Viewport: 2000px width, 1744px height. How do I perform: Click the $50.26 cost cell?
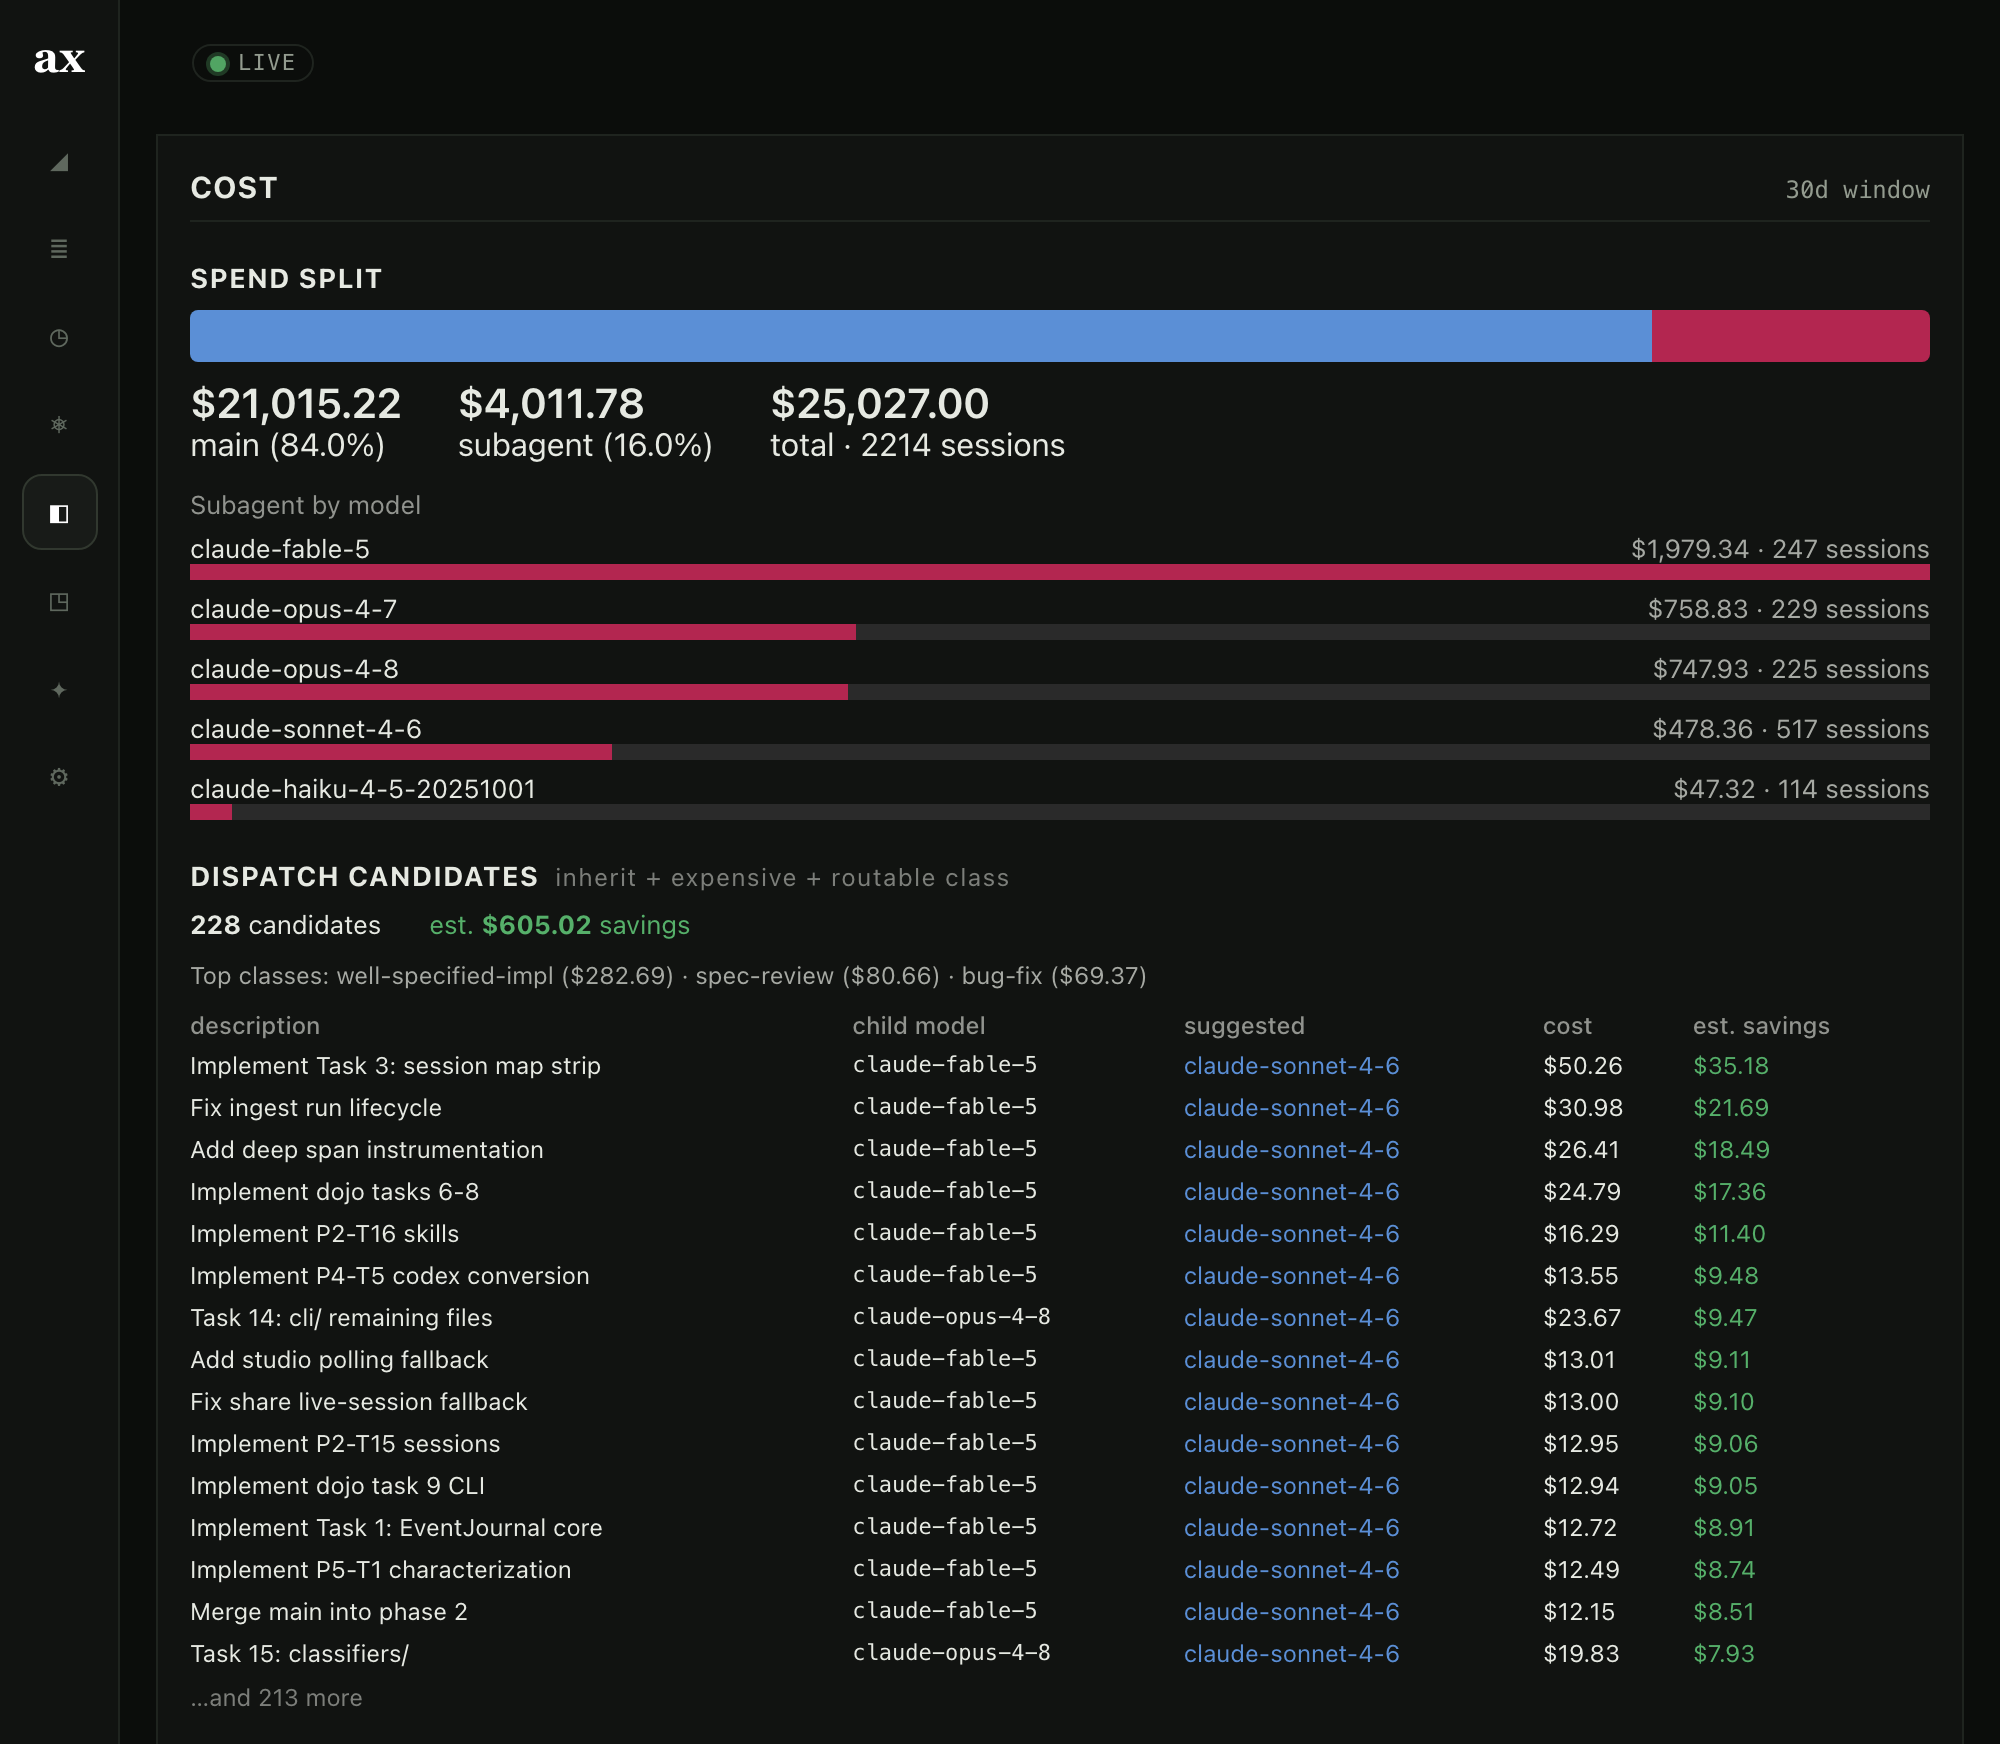tap(1582, 1066)
